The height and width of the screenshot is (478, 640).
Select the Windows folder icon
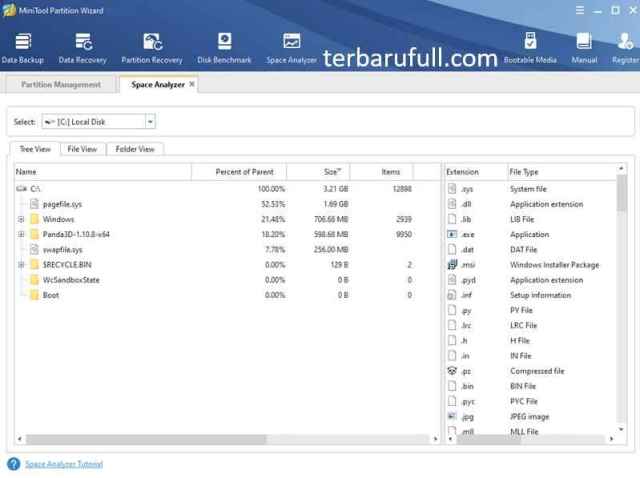(35, 219)
